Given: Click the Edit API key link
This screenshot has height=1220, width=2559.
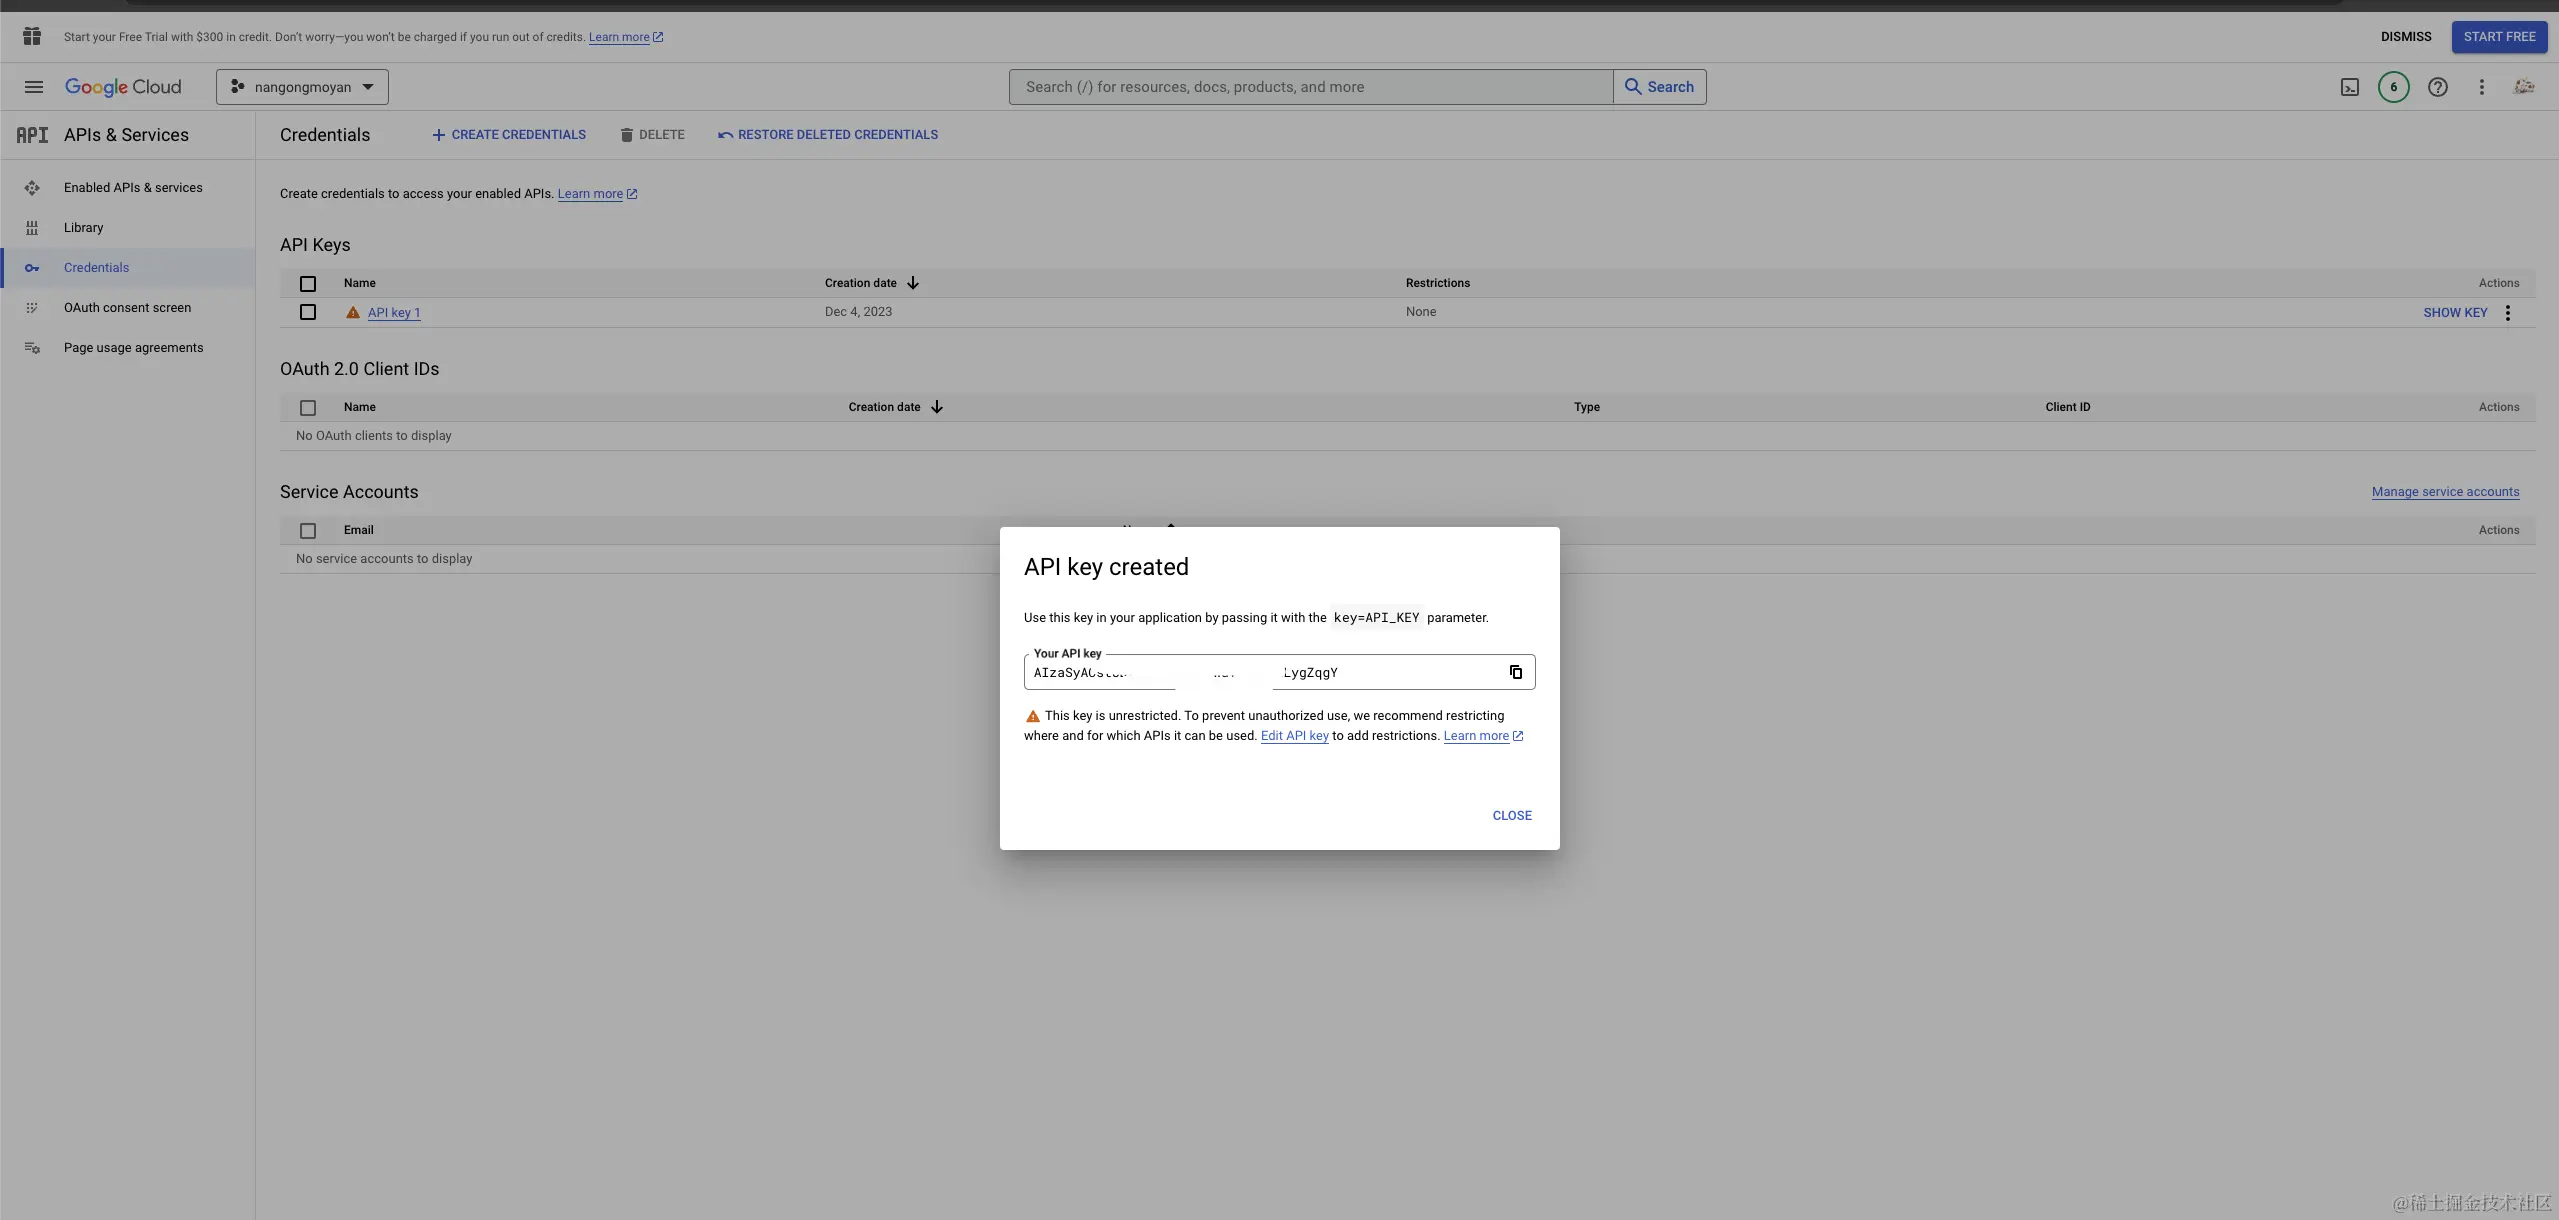Looking at the screenshot, I should tap(1294, 736).
